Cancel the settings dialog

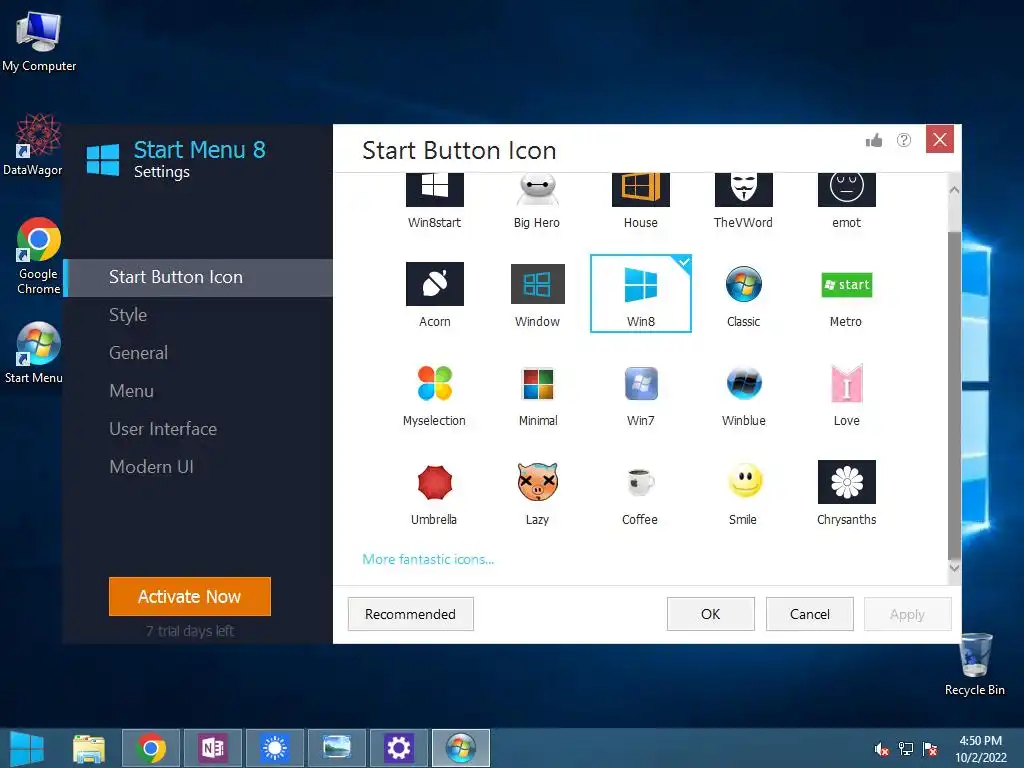(810, 614)
